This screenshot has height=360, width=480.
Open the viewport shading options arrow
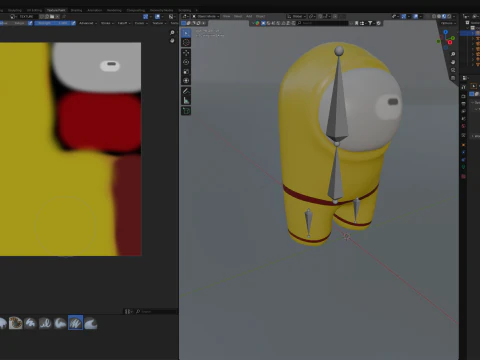454,16
